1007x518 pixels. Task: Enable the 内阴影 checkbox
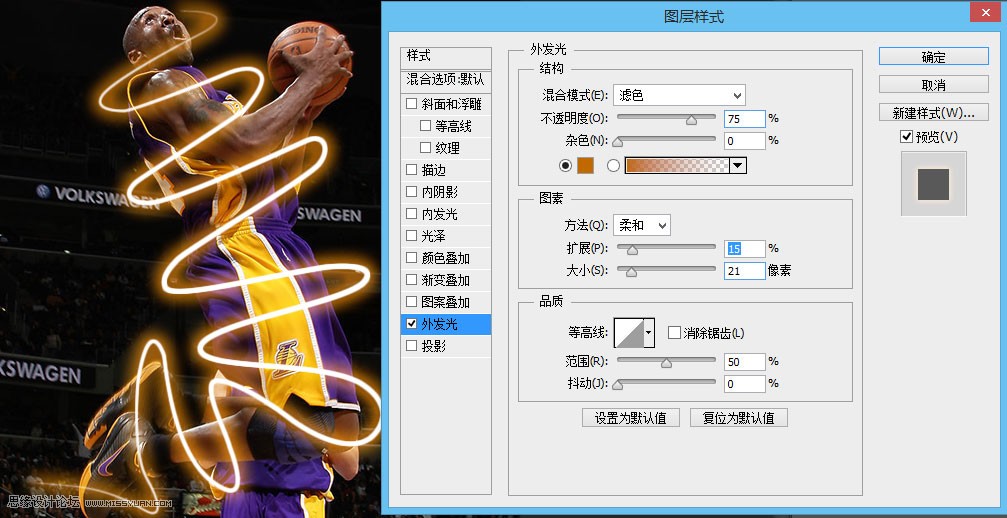pos(412,192)
